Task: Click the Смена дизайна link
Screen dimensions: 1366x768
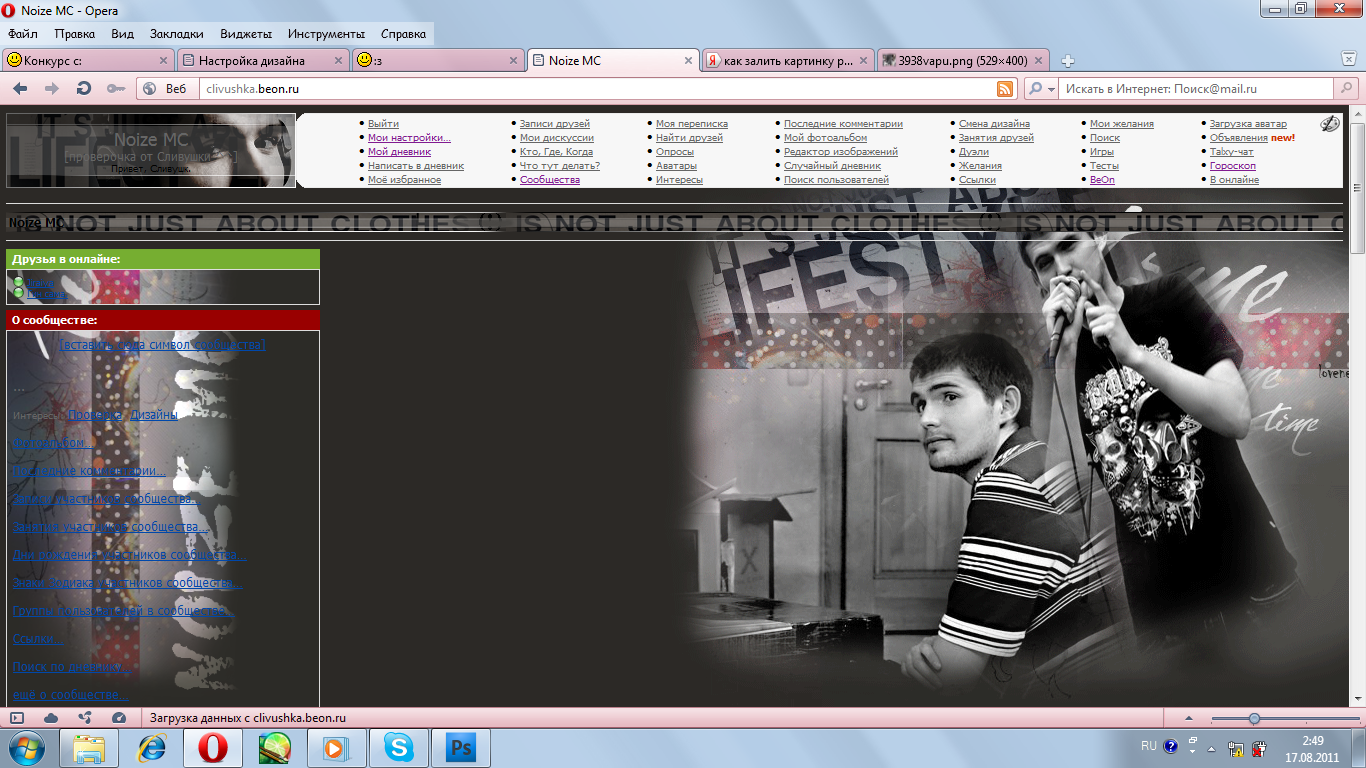Action: coord(994,124)
